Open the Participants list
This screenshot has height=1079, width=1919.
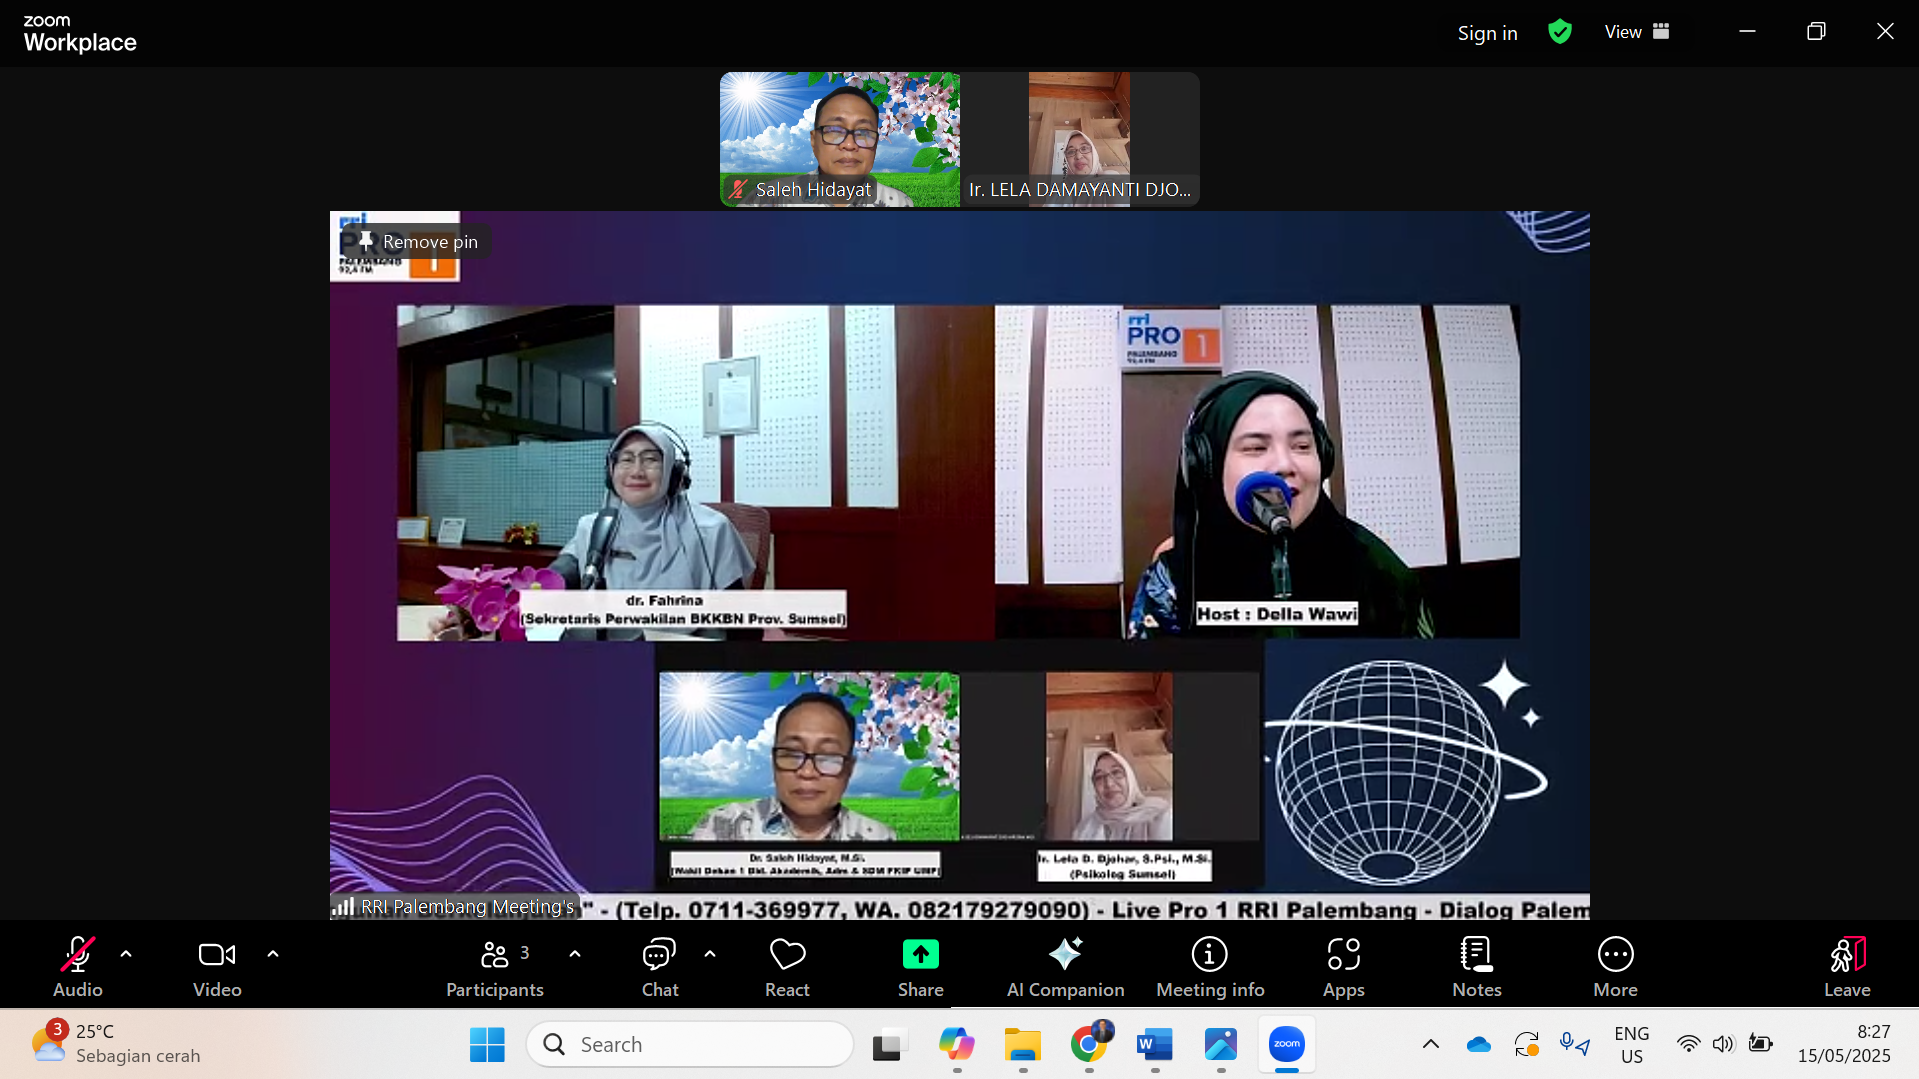[495, 966]
